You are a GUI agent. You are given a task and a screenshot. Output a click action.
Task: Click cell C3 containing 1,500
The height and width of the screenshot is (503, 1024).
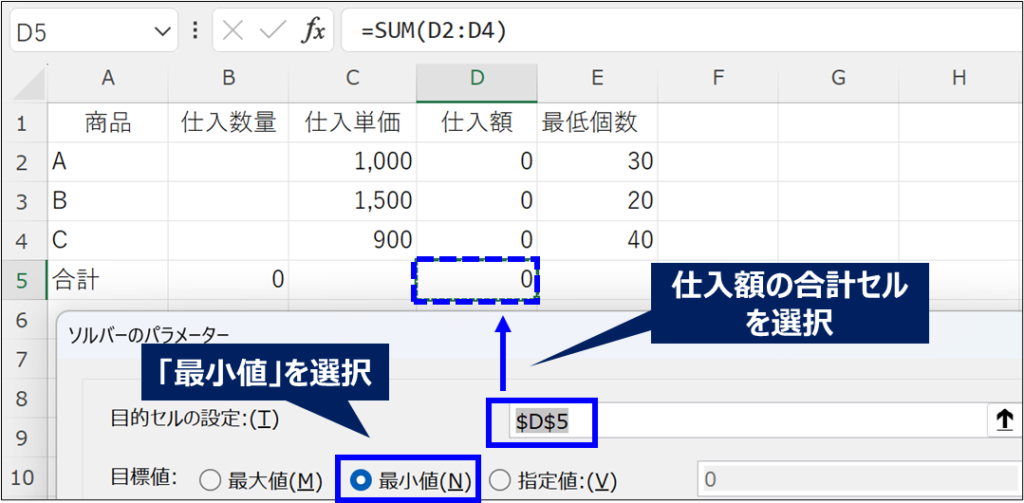pos(352,200)
